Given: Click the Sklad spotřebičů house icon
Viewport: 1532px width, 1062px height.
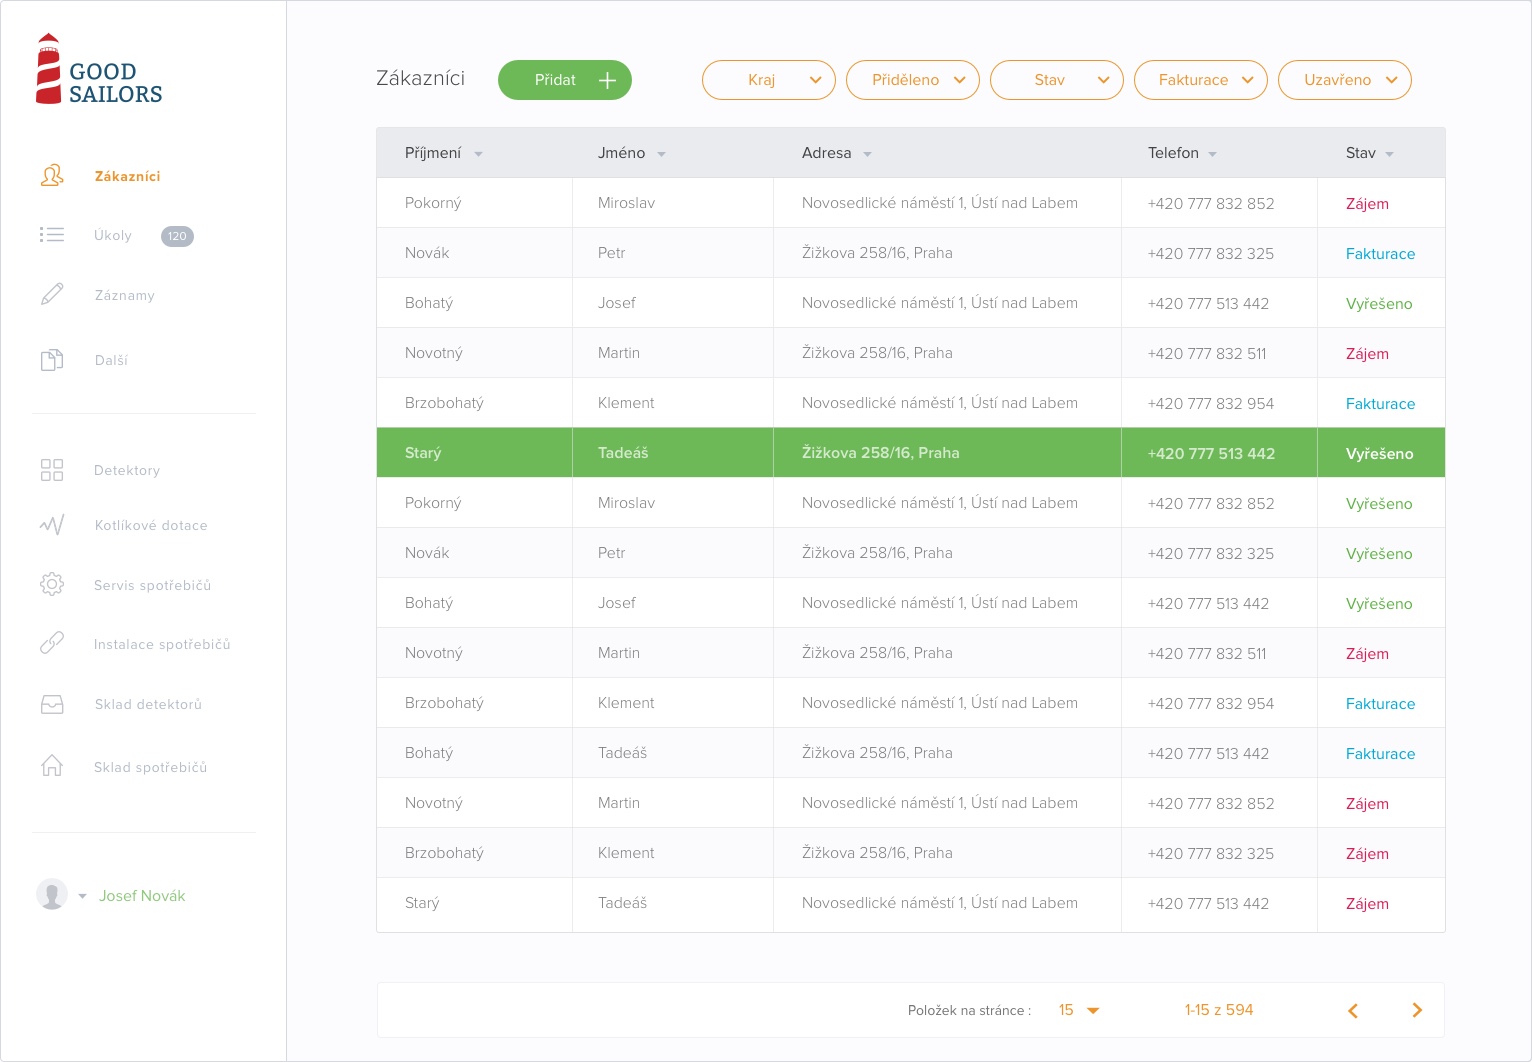Looking at the screenshot, I should pyautogui.click(x=52, y=766).
